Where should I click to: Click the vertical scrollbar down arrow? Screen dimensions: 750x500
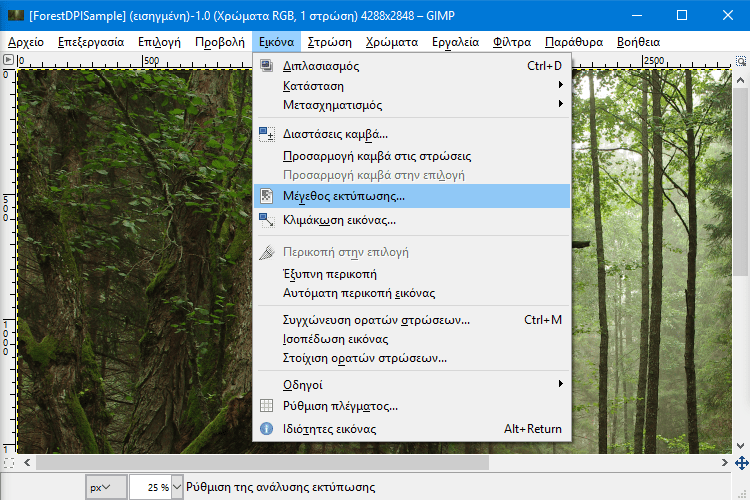click(x=740, y=445)
